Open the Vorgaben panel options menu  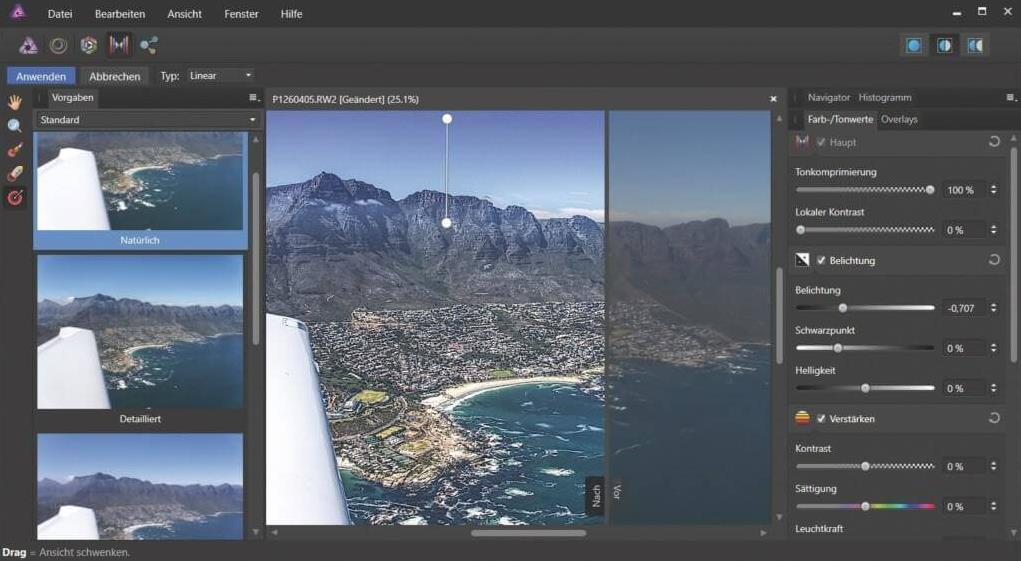254,98
